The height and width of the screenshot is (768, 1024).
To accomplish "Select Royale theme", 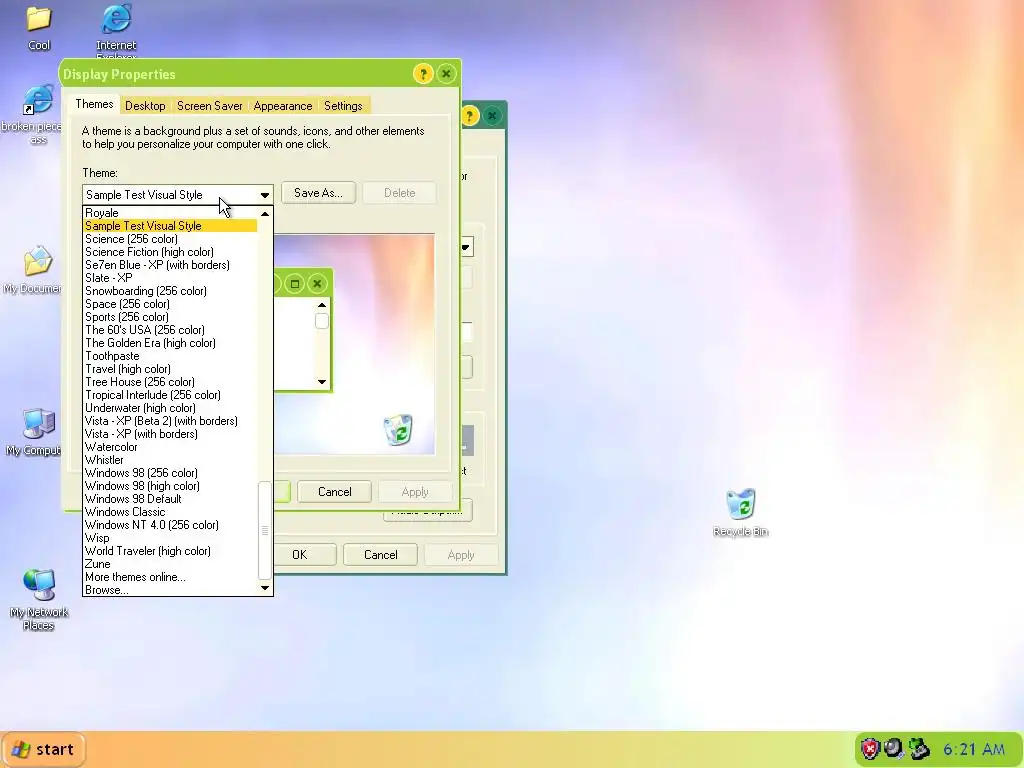I will pos(170,213).
